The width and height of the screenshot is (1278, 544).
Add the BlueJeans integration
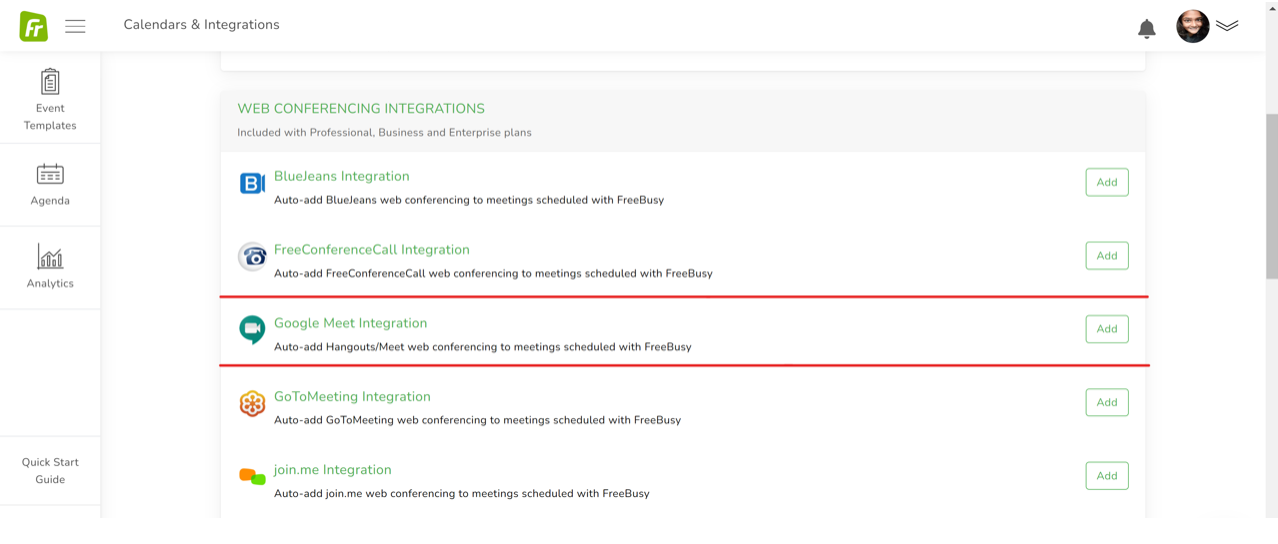point(1107,182)
